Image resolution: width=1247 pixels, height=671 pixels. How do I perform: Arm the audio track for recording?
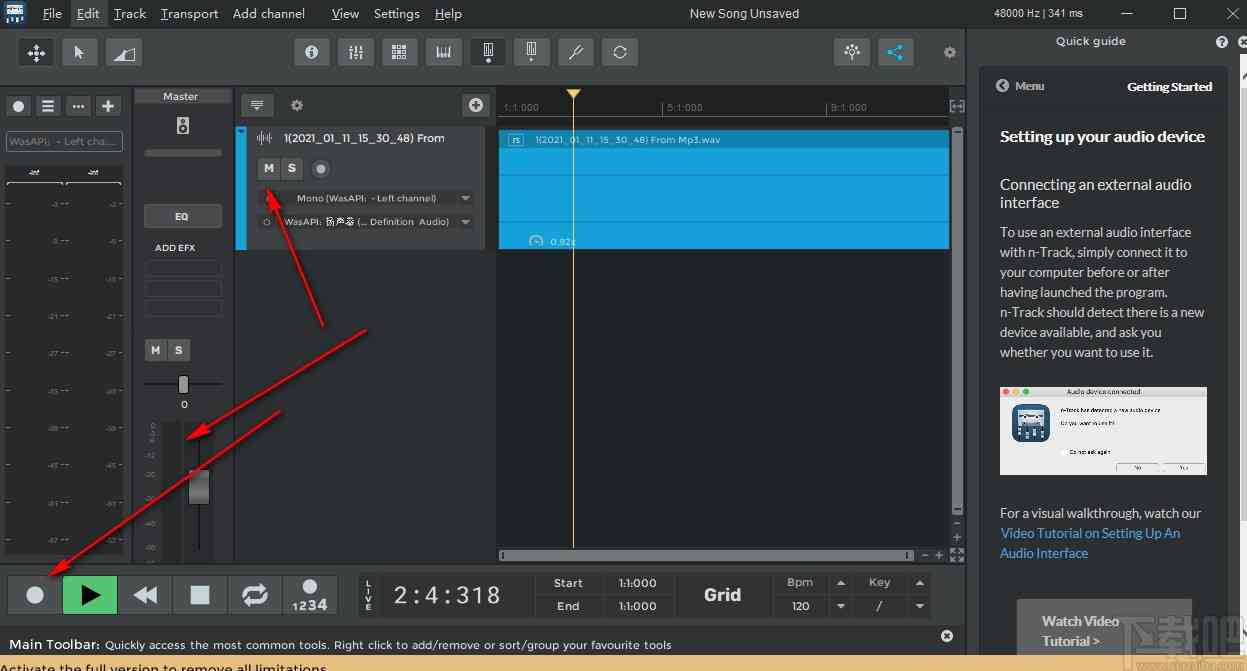(x=321, y=169)
